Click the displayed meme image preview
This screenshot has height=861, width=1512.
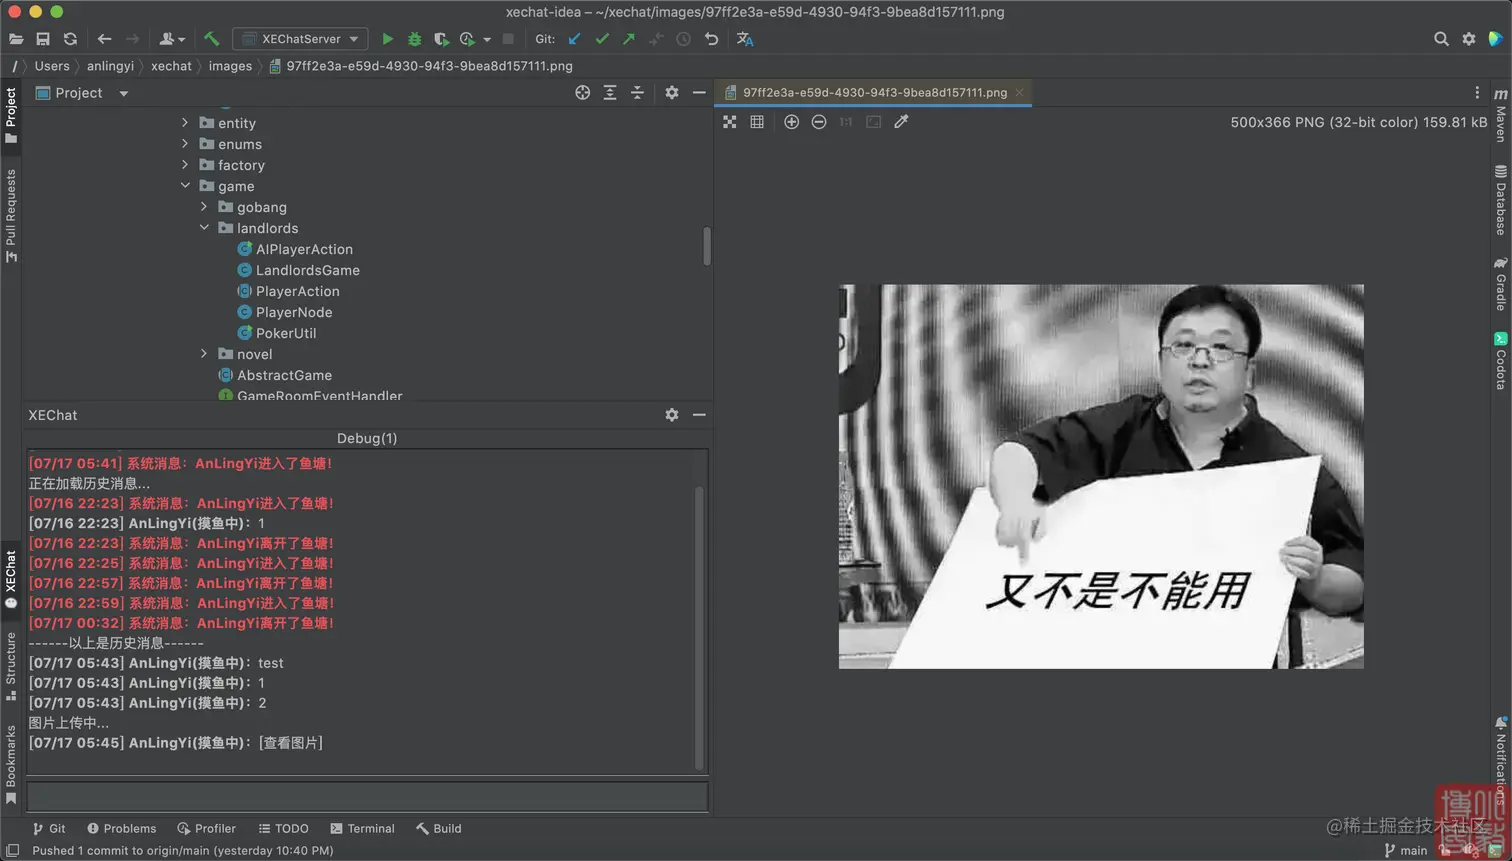(x=1101, y=476)
